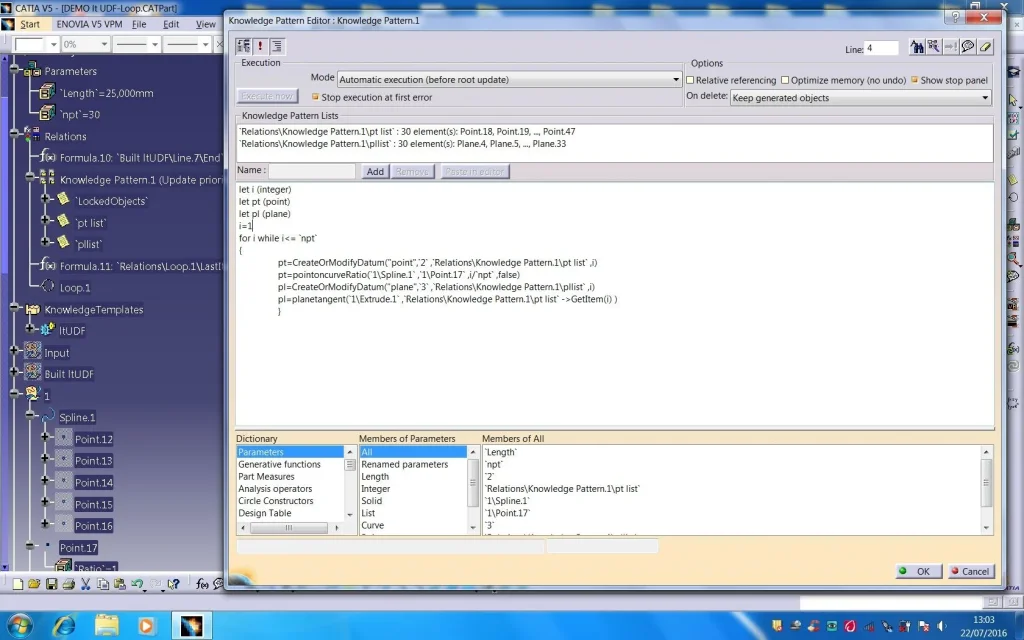This screenshot has height=640, width=1024.
Task: Open the Edit menu in CATIA
Action: [x=171, y=24]
